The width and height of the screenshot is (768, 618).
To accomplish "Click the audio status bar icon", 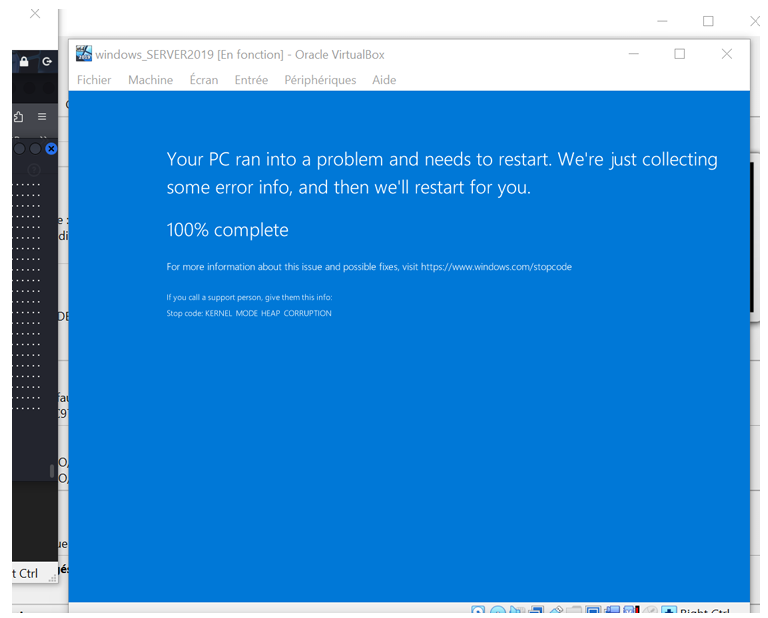I will pos(517,610).
